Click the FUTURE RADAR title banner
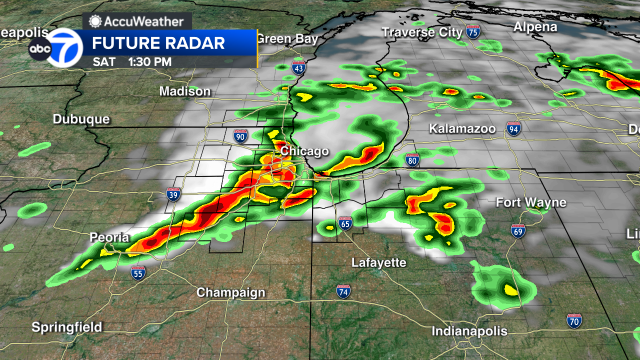This screenshot has width=640, height=360. (158, 43)
